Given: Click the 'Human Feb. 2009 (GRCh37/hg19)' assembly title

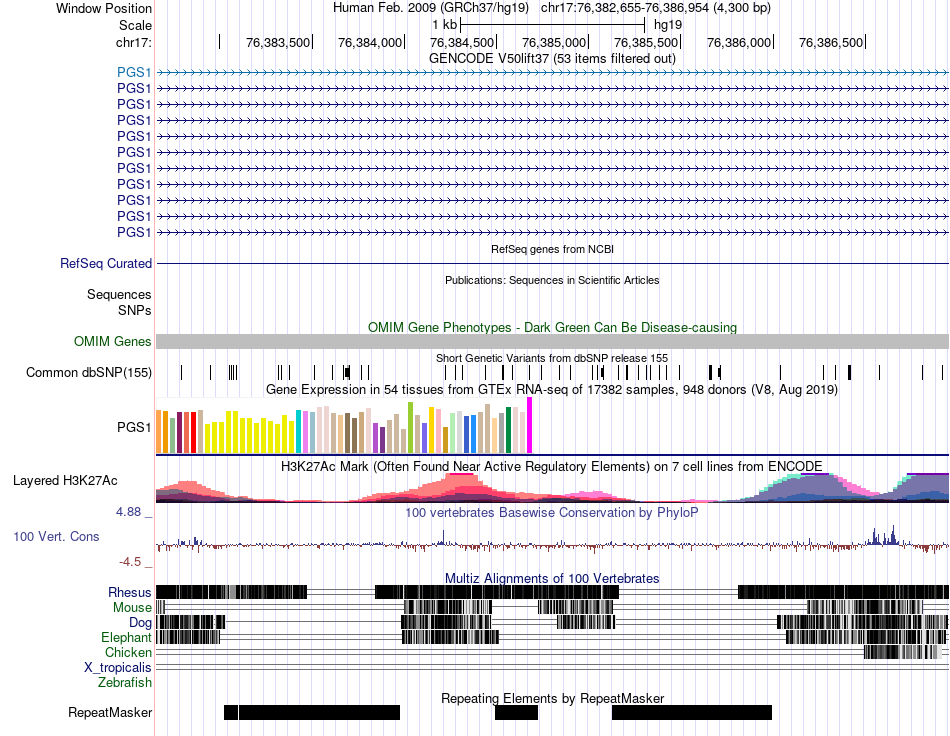Looking at the screenshot, I should (x=431, y=8).
